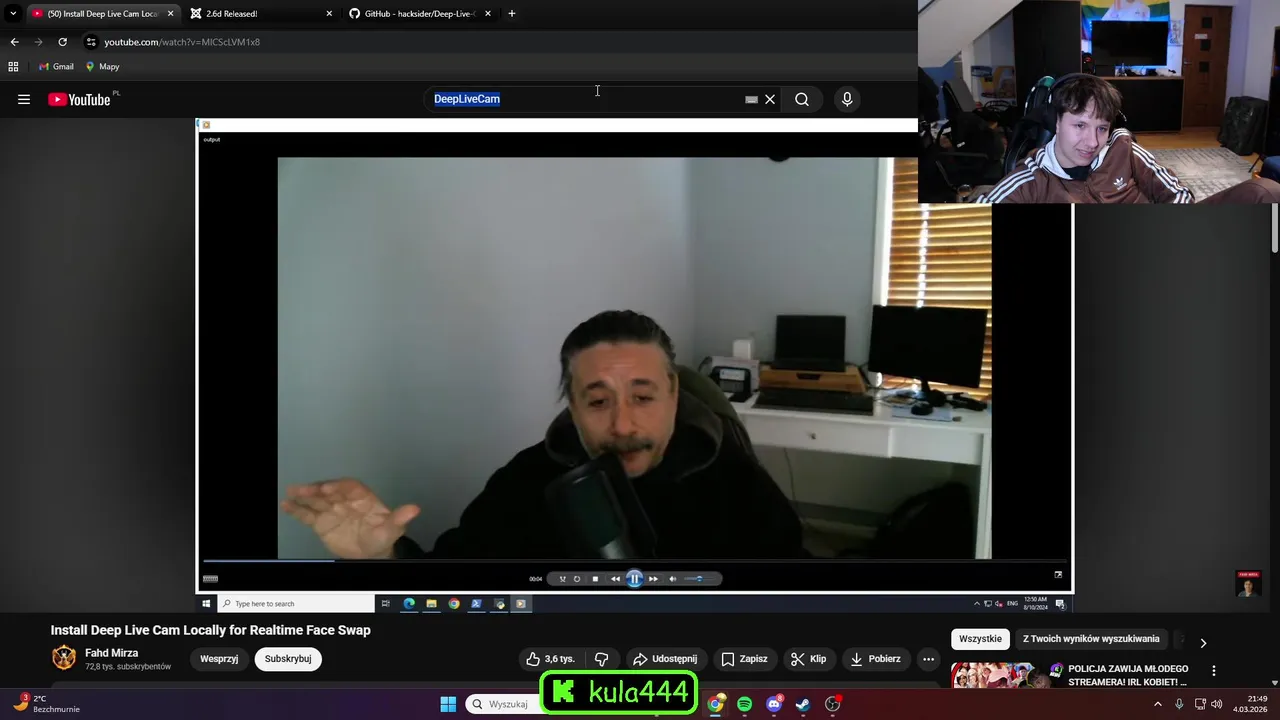
Task: Open Discord from taskbar
Action: [773, 704]
